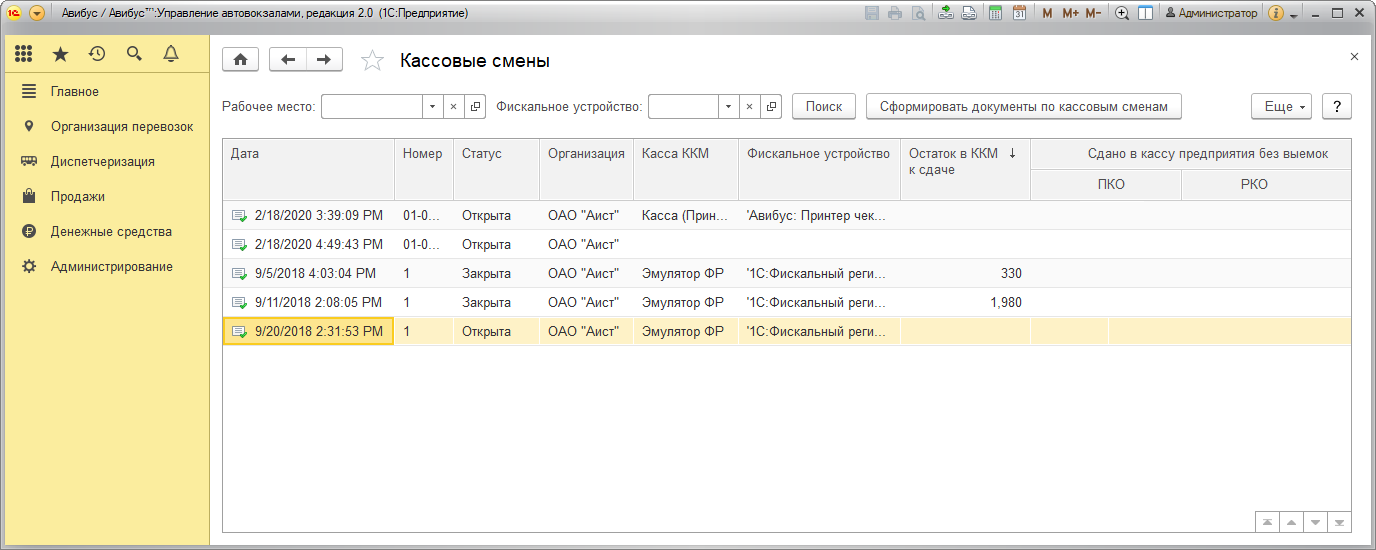Viewport: 1376px width, 550px height.
Task: Open the Еще dropdown menu
Action: point(1281,106)
